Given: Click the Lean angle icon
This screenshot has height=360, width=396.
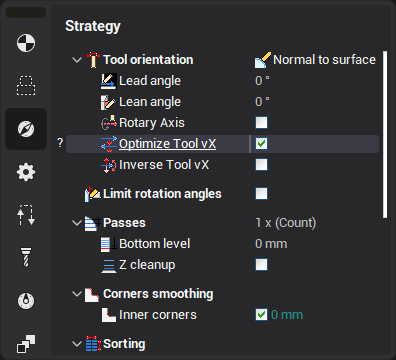Looking at the screenshot, I should click(x=109, y=102).
